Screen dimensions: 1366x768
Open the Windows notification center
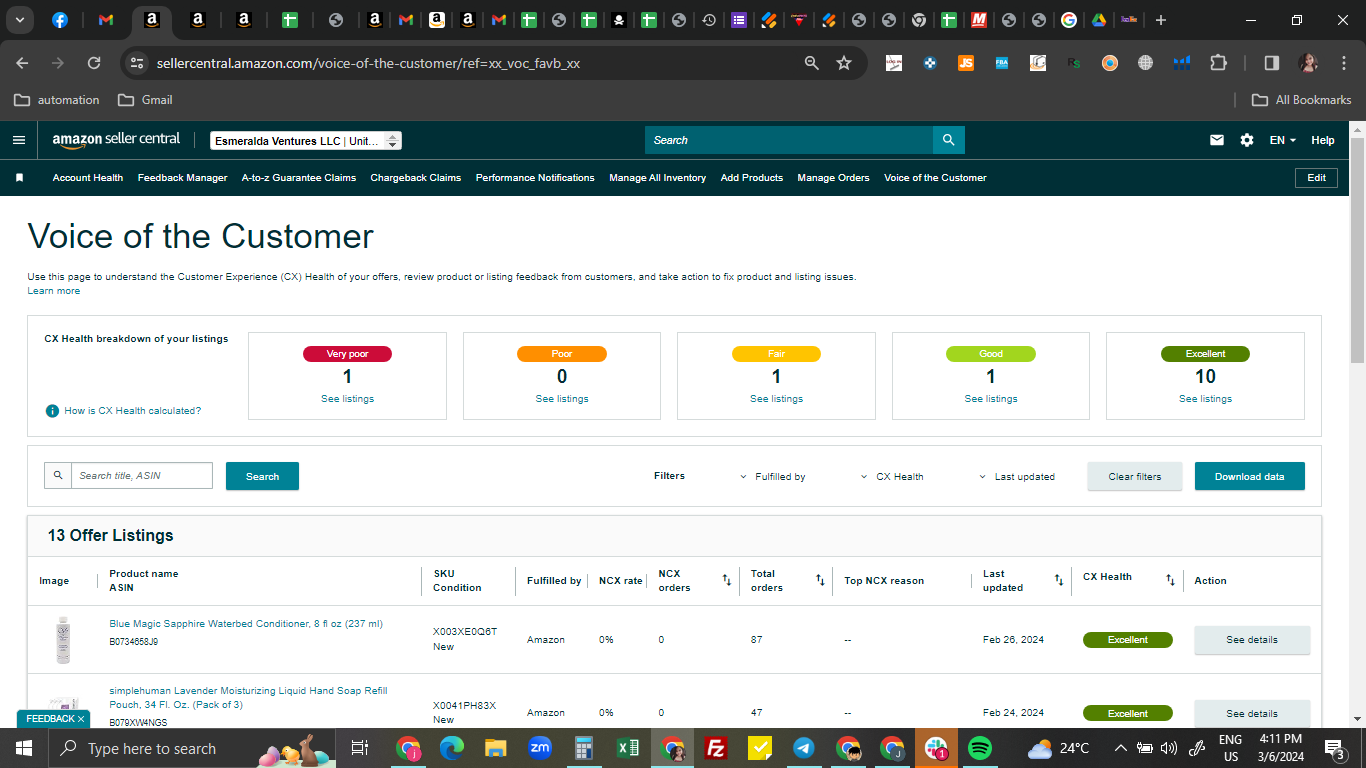tap(1334, 748)
